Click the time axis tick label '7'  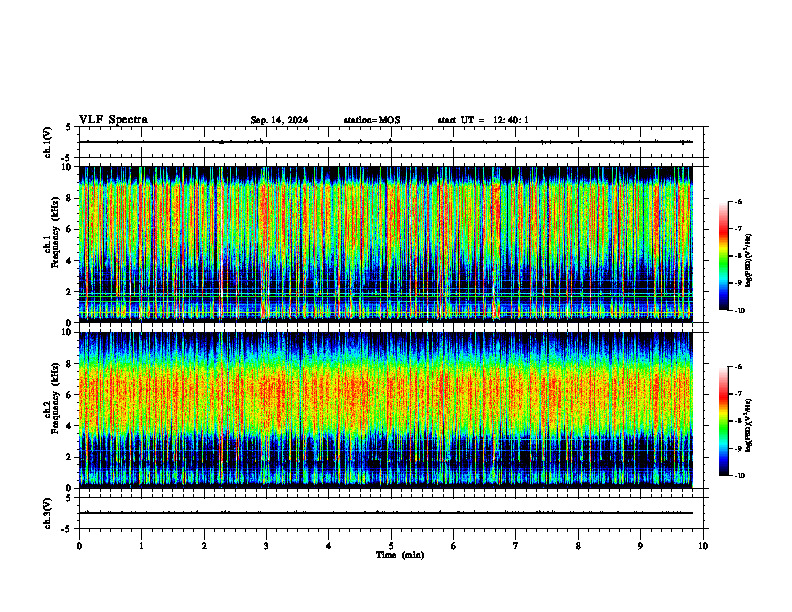coord(516,546)
